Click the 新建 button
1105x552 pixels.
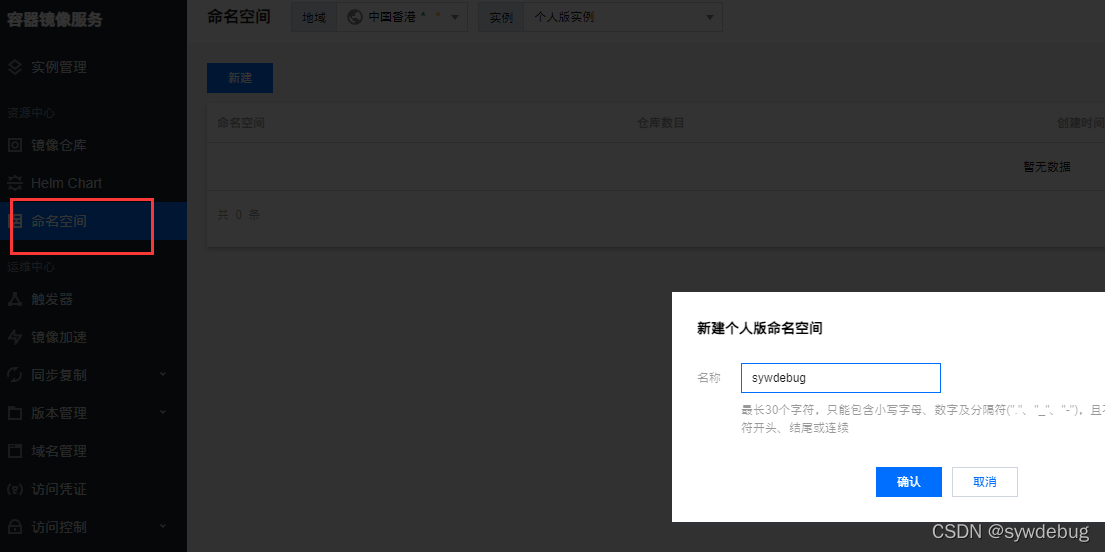240,78
